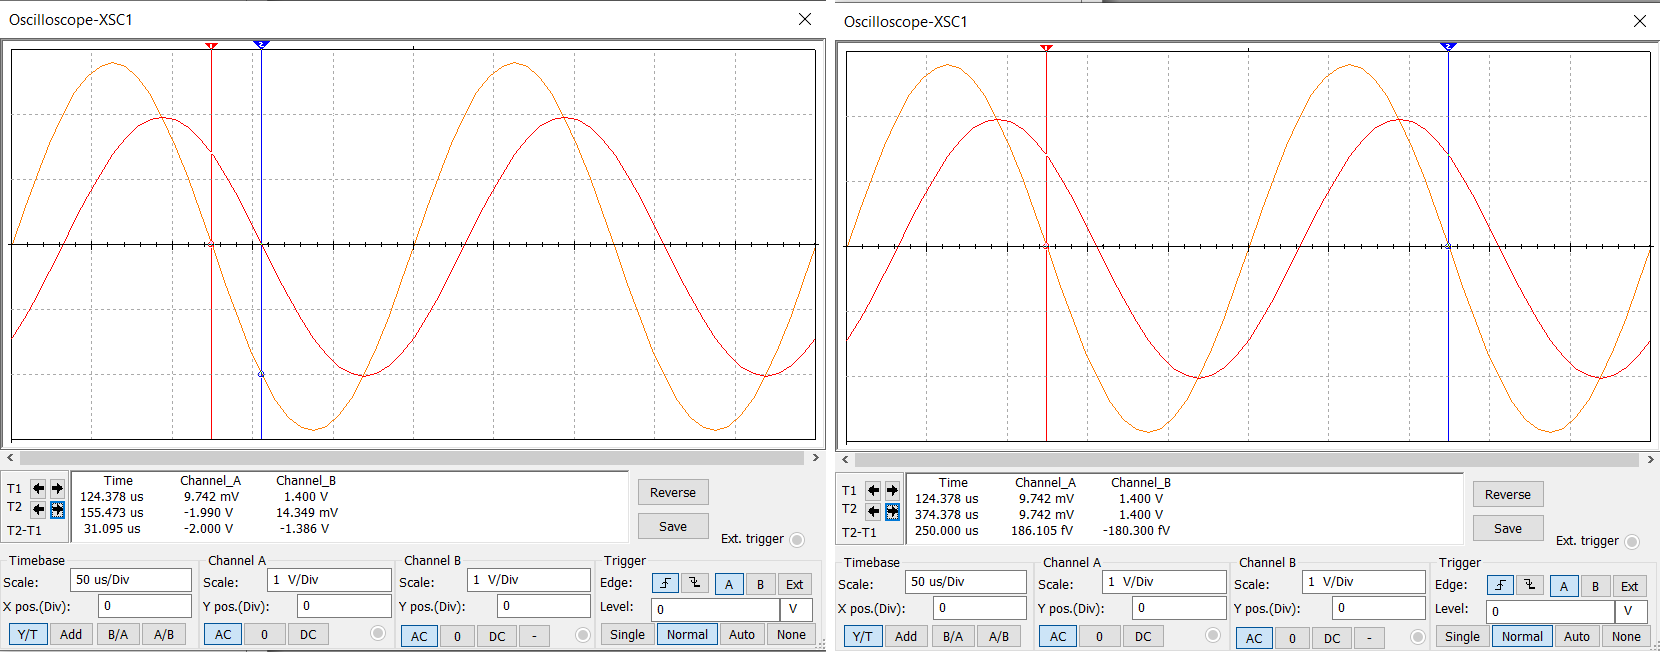Image resolution: width=1660 pixels, height=652 pixels.
Task: Click trigger Level field in right oscilloscope
Action: tap(1550, 611)
